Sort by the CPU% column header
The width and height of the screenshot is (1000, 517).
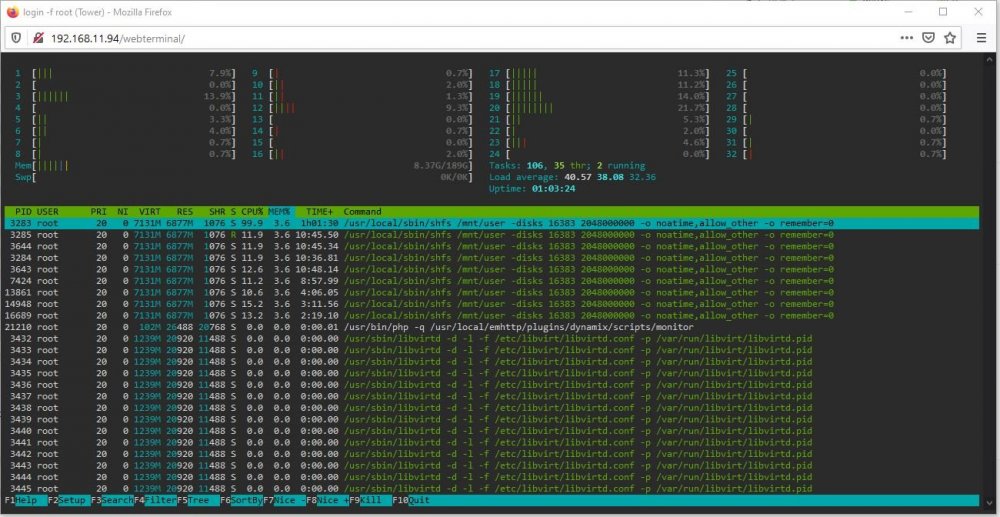[253, 212]
